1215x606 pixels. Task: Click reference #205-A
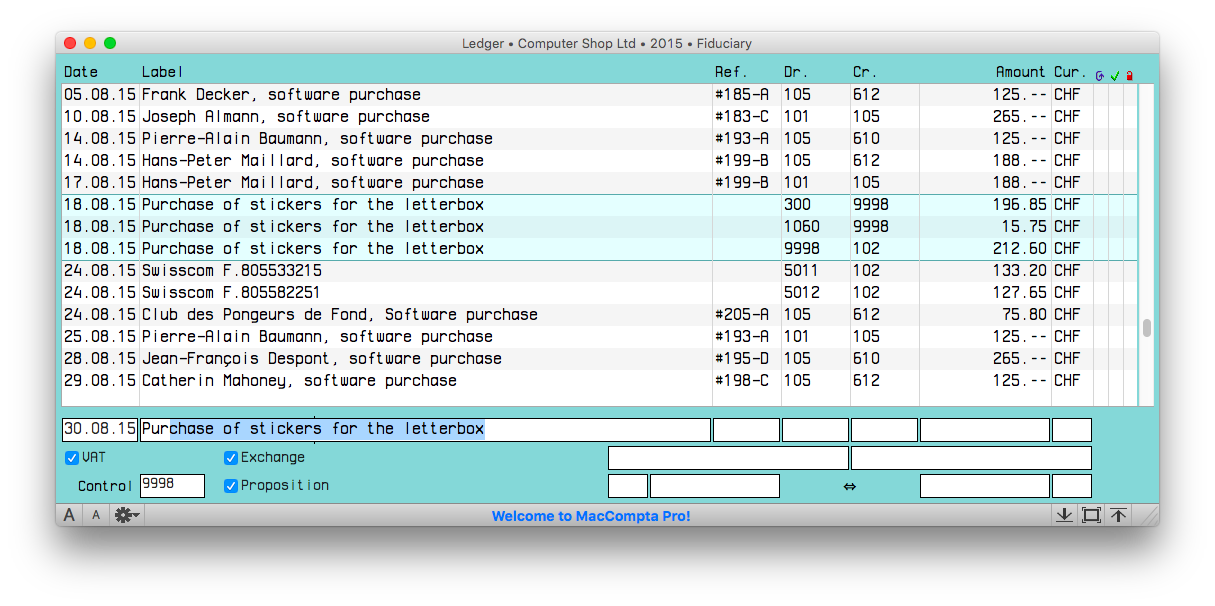coord(742,315)
